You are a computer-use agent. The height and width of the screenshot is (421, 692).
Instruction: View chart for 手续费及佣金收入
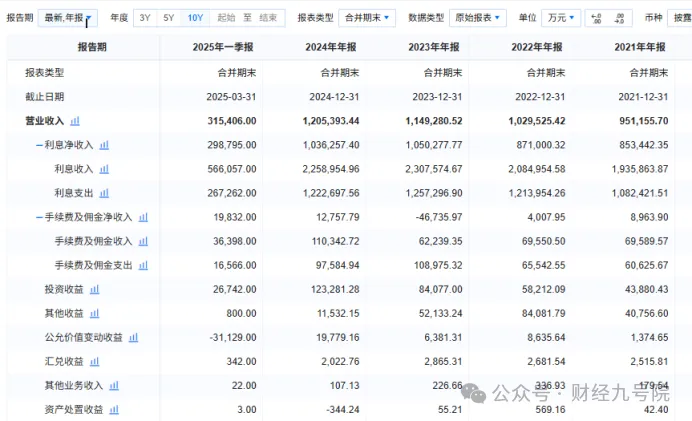(143, 241)
